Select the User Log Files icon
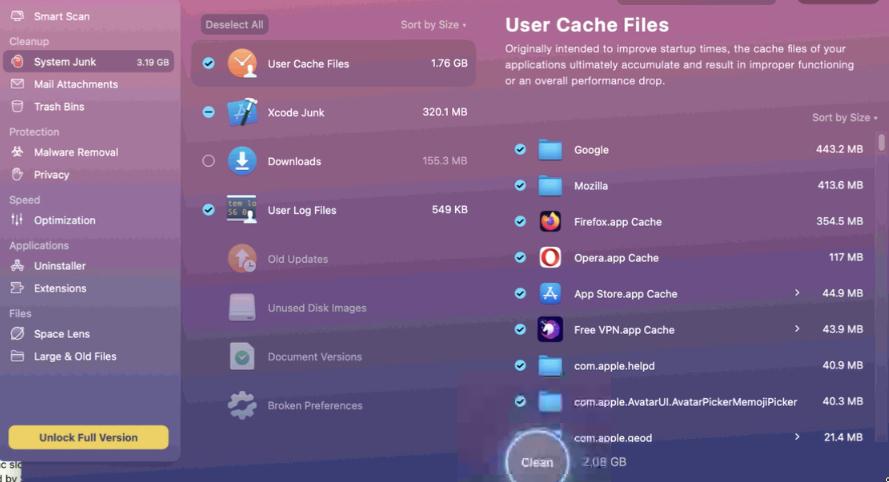 242,209
